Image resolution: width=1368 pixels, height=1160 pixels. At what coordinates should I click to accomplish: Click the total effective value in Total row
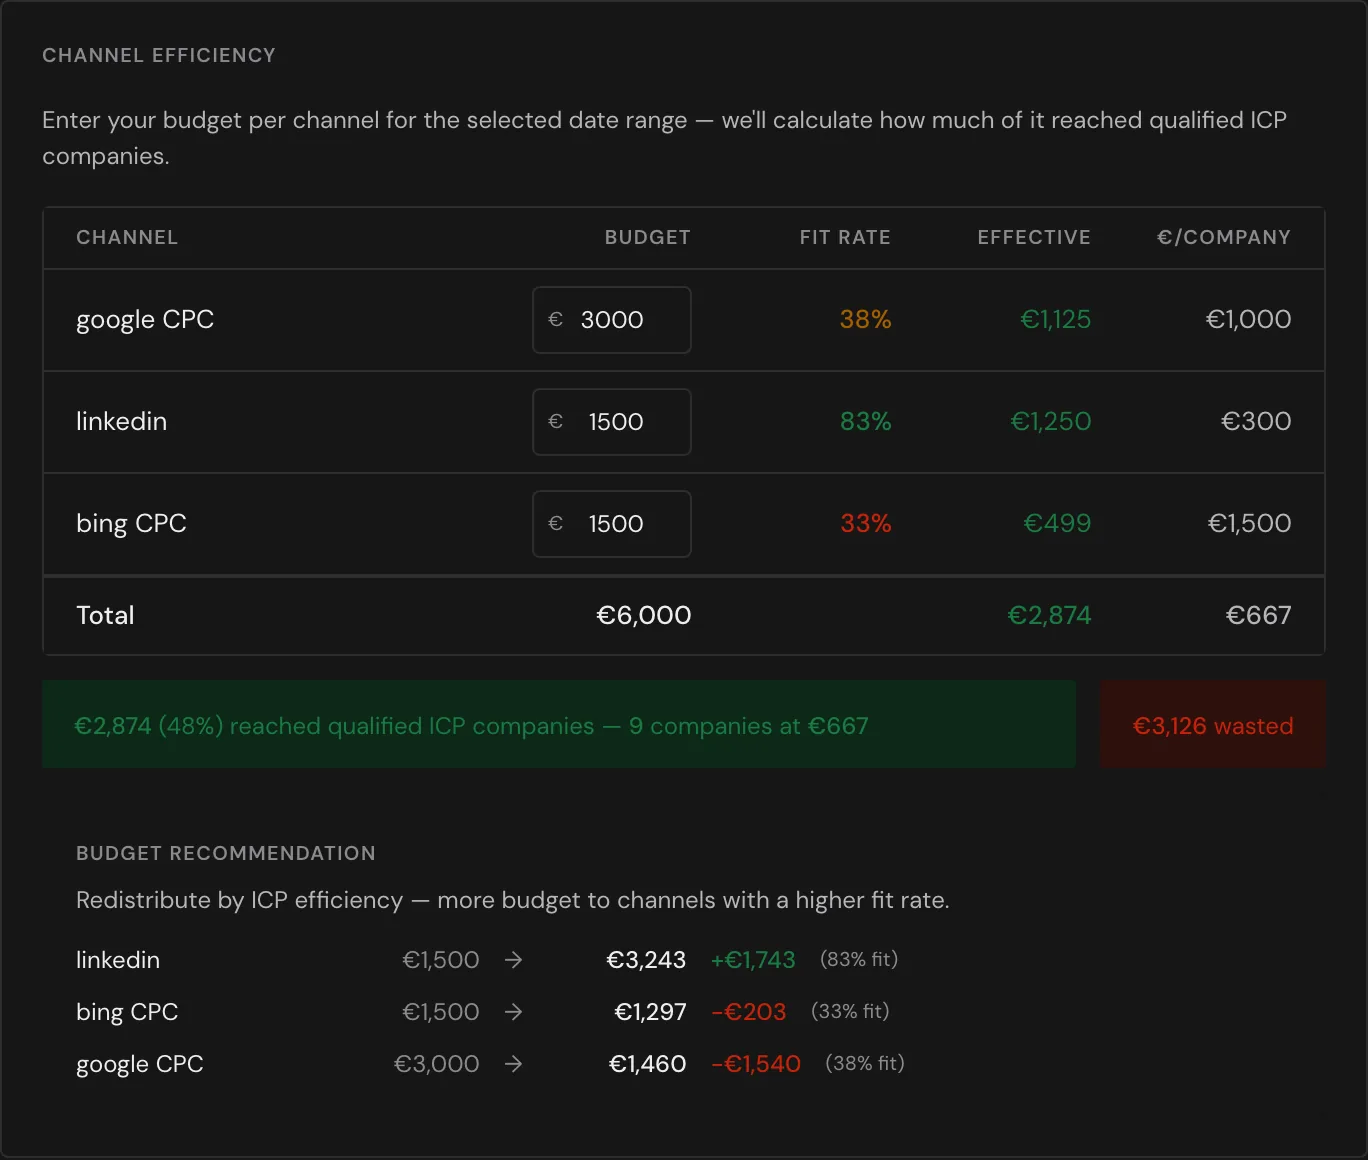1049,616
